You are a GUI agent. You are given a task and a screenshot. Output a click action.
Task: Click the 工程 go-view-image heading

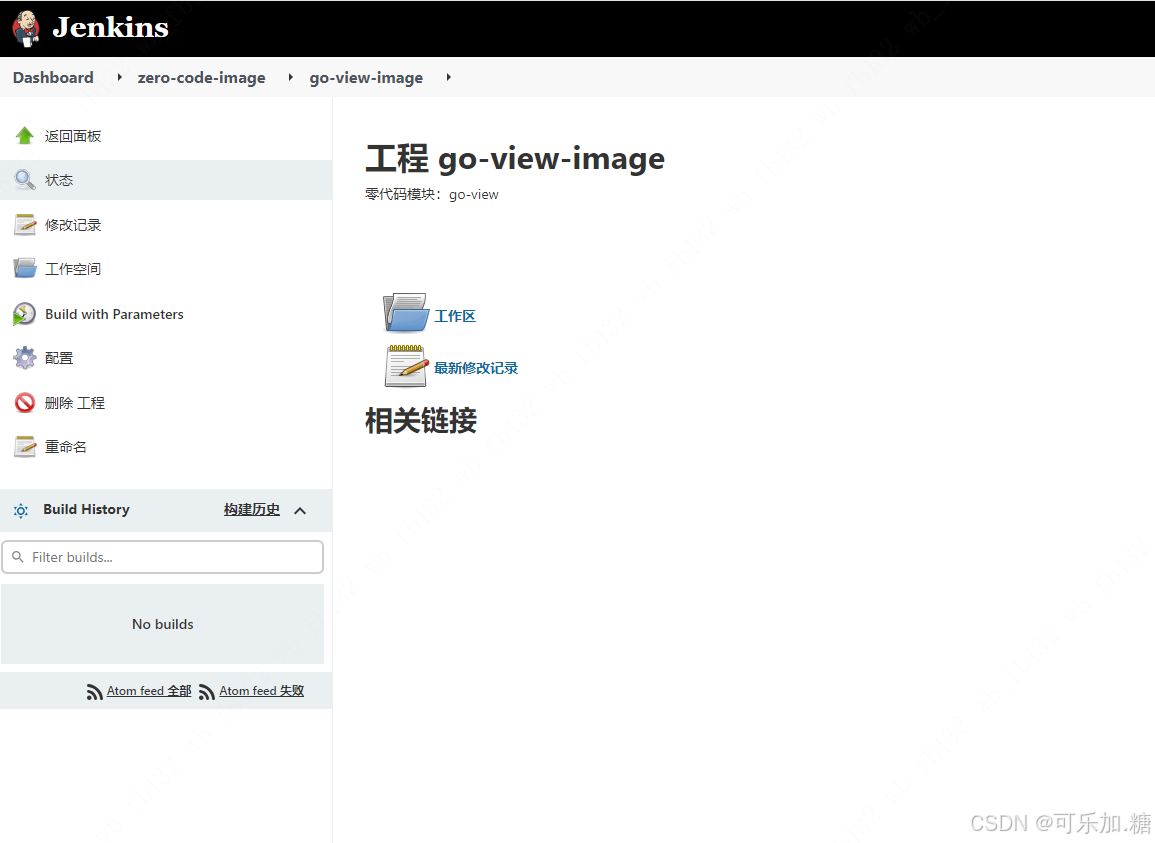coord(515,159)
